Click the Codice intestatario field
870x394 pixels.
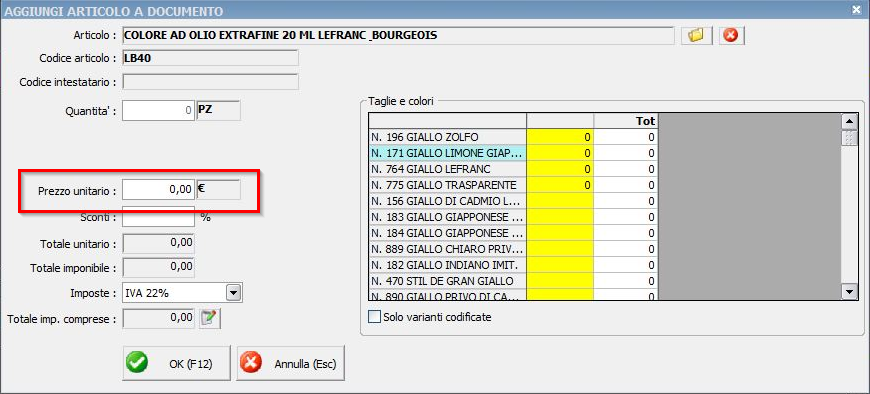[x=210, y=82]
